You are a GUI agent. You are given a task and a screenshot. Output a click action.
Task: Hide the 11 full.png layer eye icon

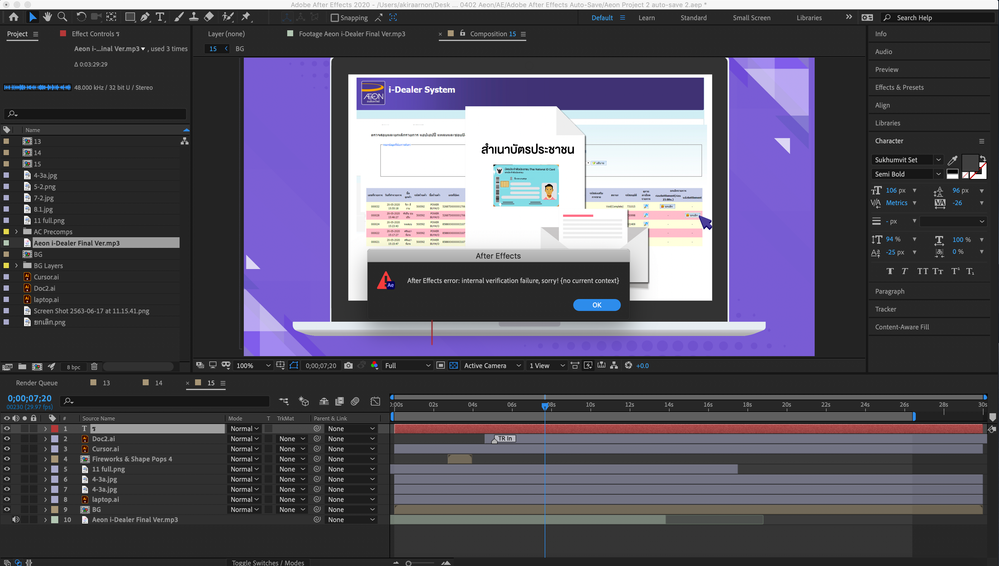[7, 468]
